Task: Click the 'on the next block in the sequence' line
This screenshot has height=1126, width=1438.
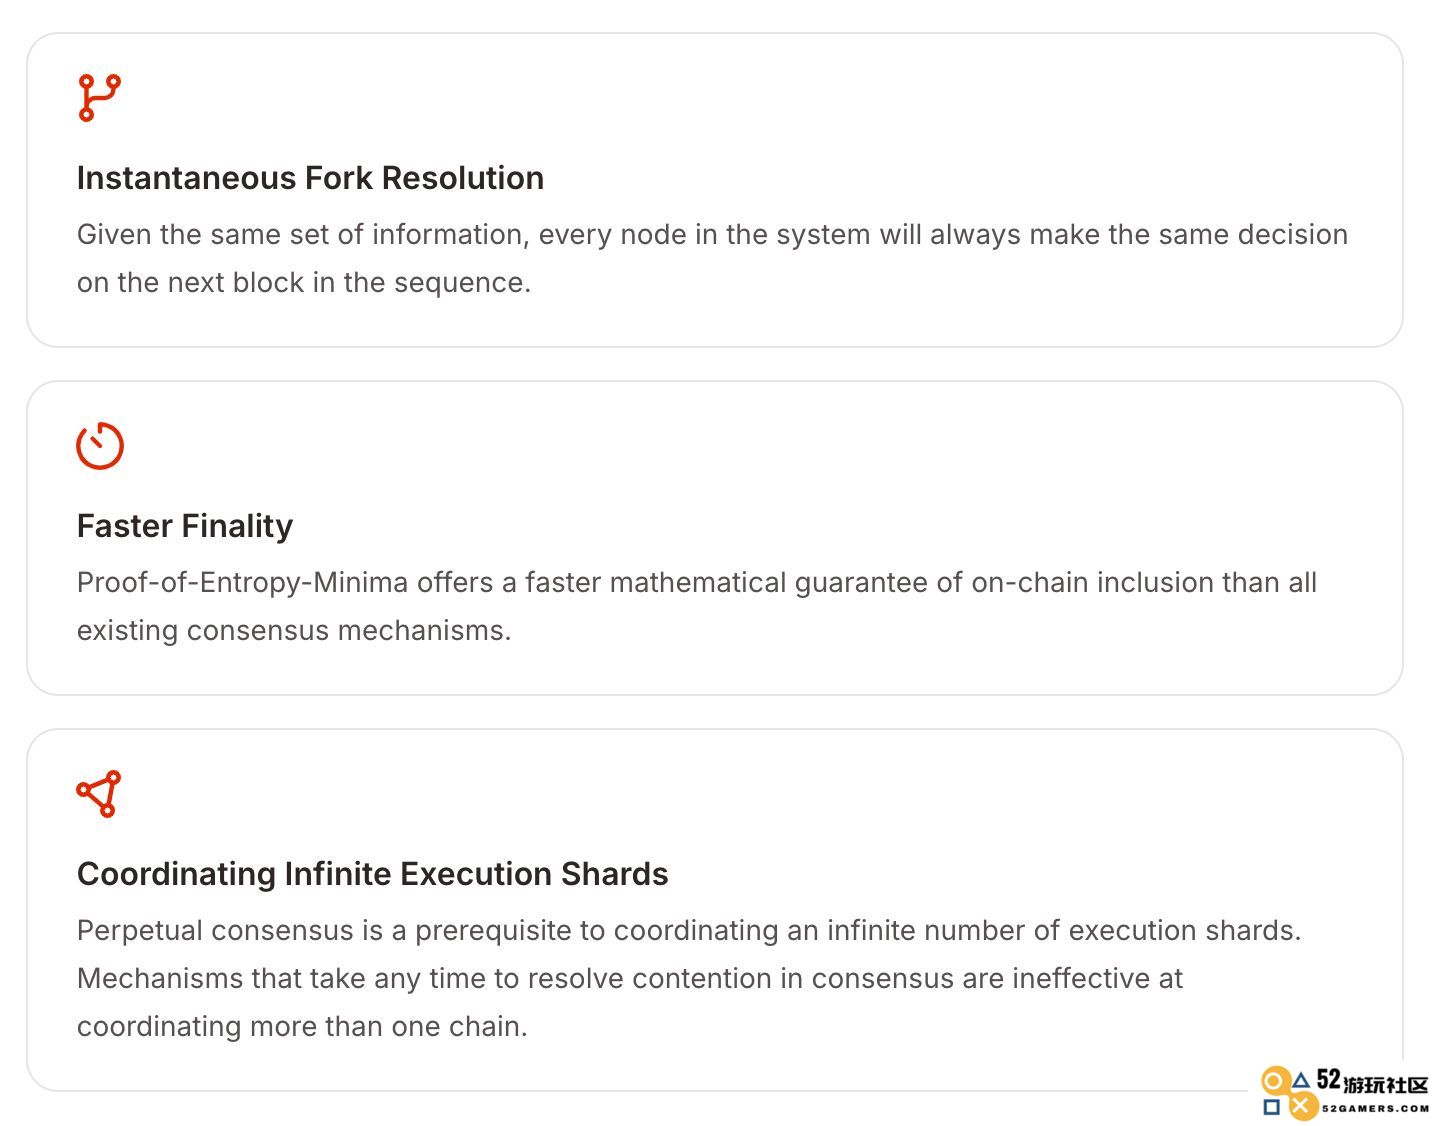Action: pyautogui.click(x=304, y=282)
